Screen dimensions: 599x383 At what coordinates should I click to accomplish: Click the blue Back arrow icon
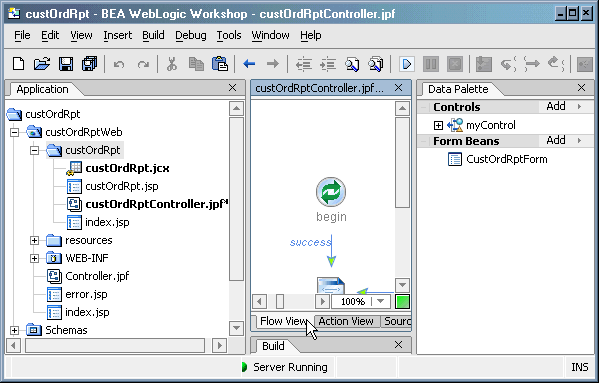249,64
